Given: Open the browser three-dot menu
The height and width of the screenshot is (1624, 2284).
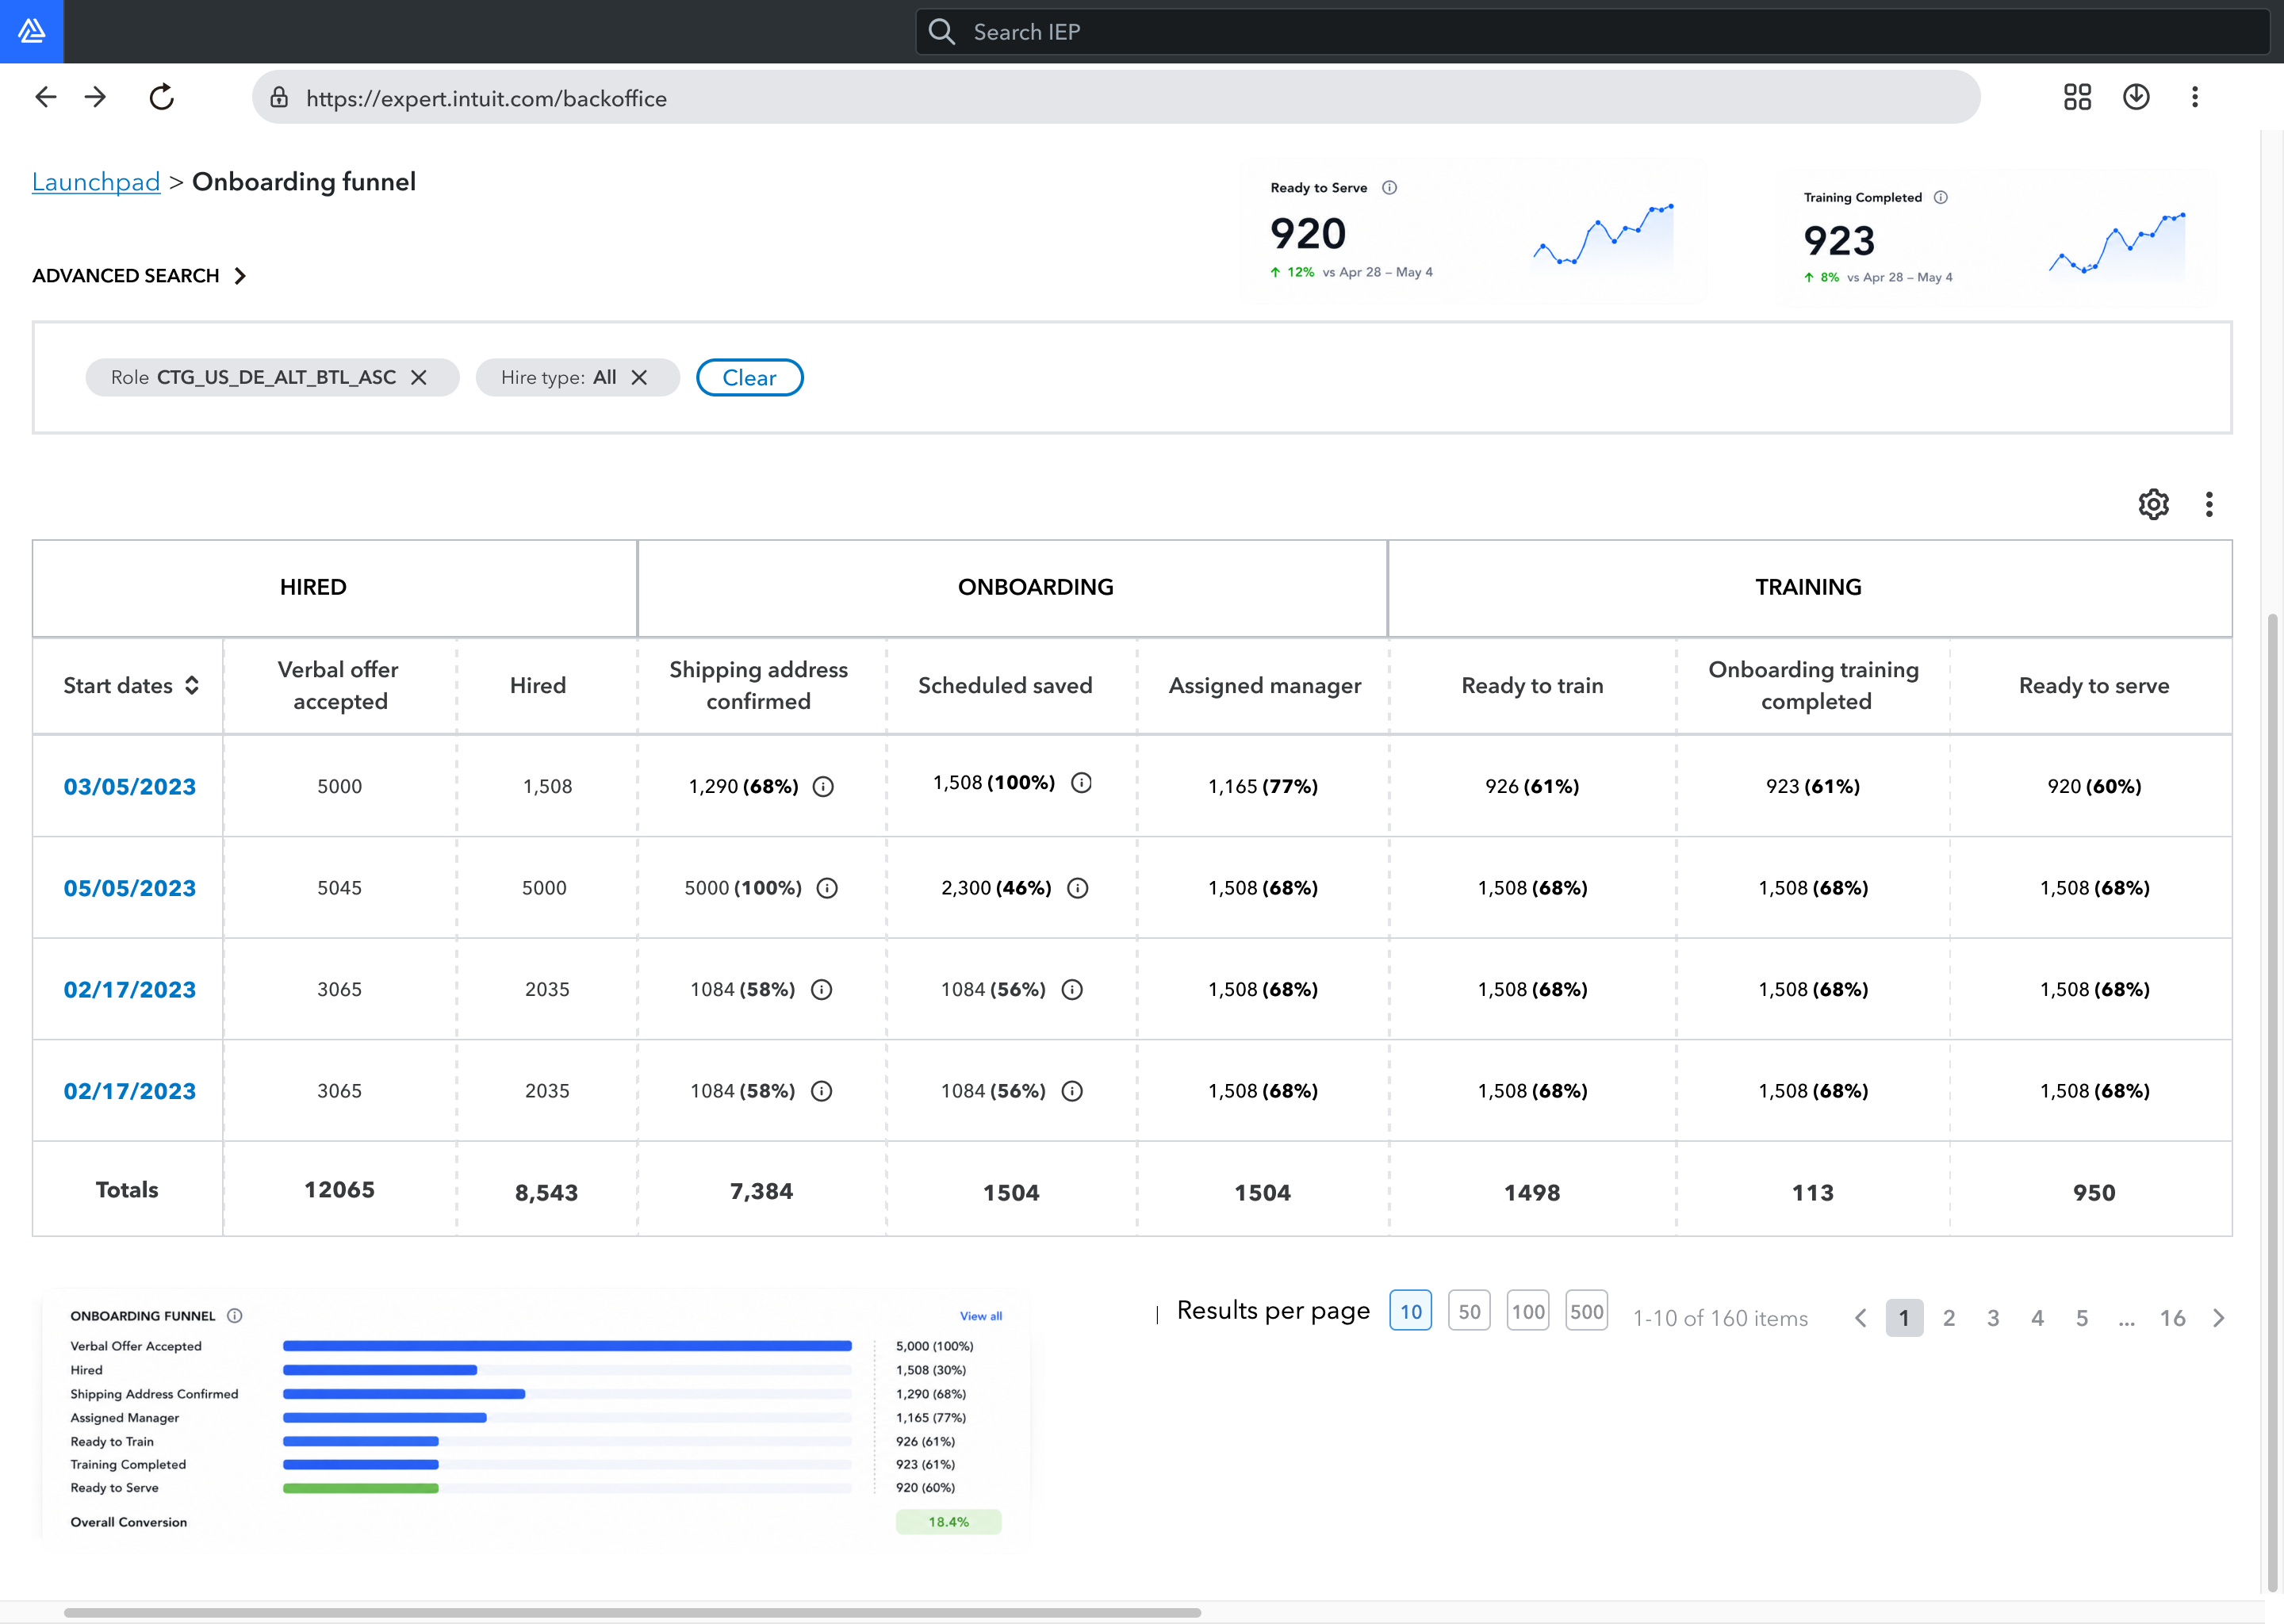Looking at the screenshot, I should [2195, 97].
